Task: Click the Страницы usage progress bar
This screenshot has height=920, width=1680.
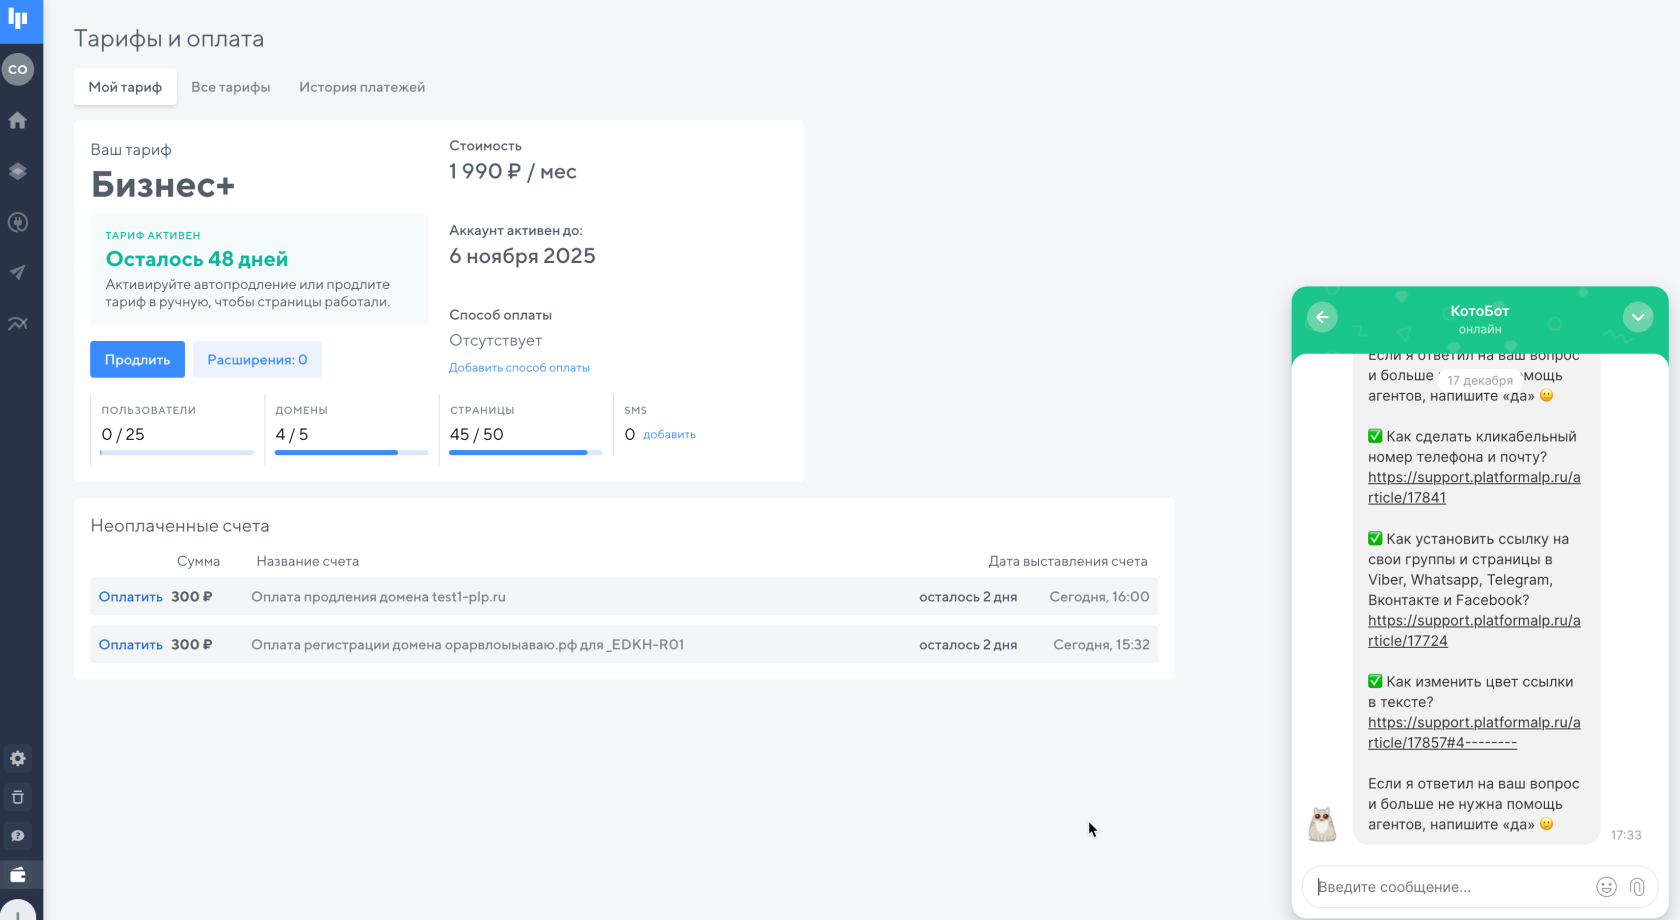Action: point(525,453)
